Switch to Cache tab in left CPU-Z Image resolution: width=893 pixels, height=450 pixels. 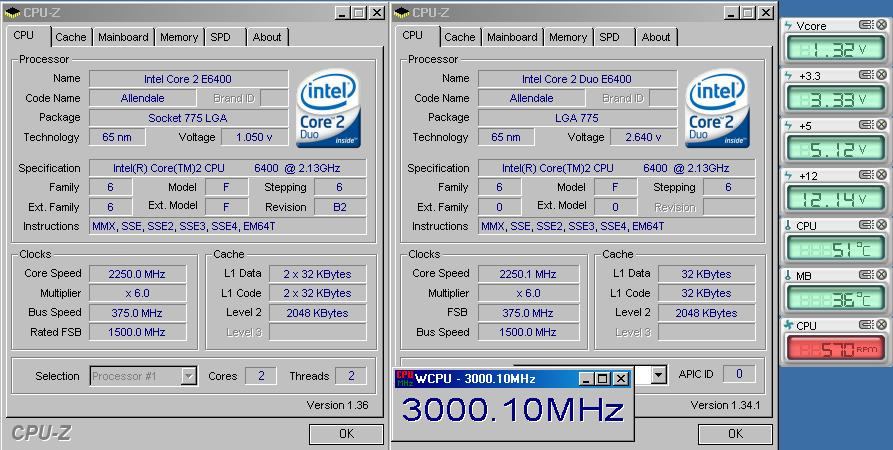(x=71, y=37)
